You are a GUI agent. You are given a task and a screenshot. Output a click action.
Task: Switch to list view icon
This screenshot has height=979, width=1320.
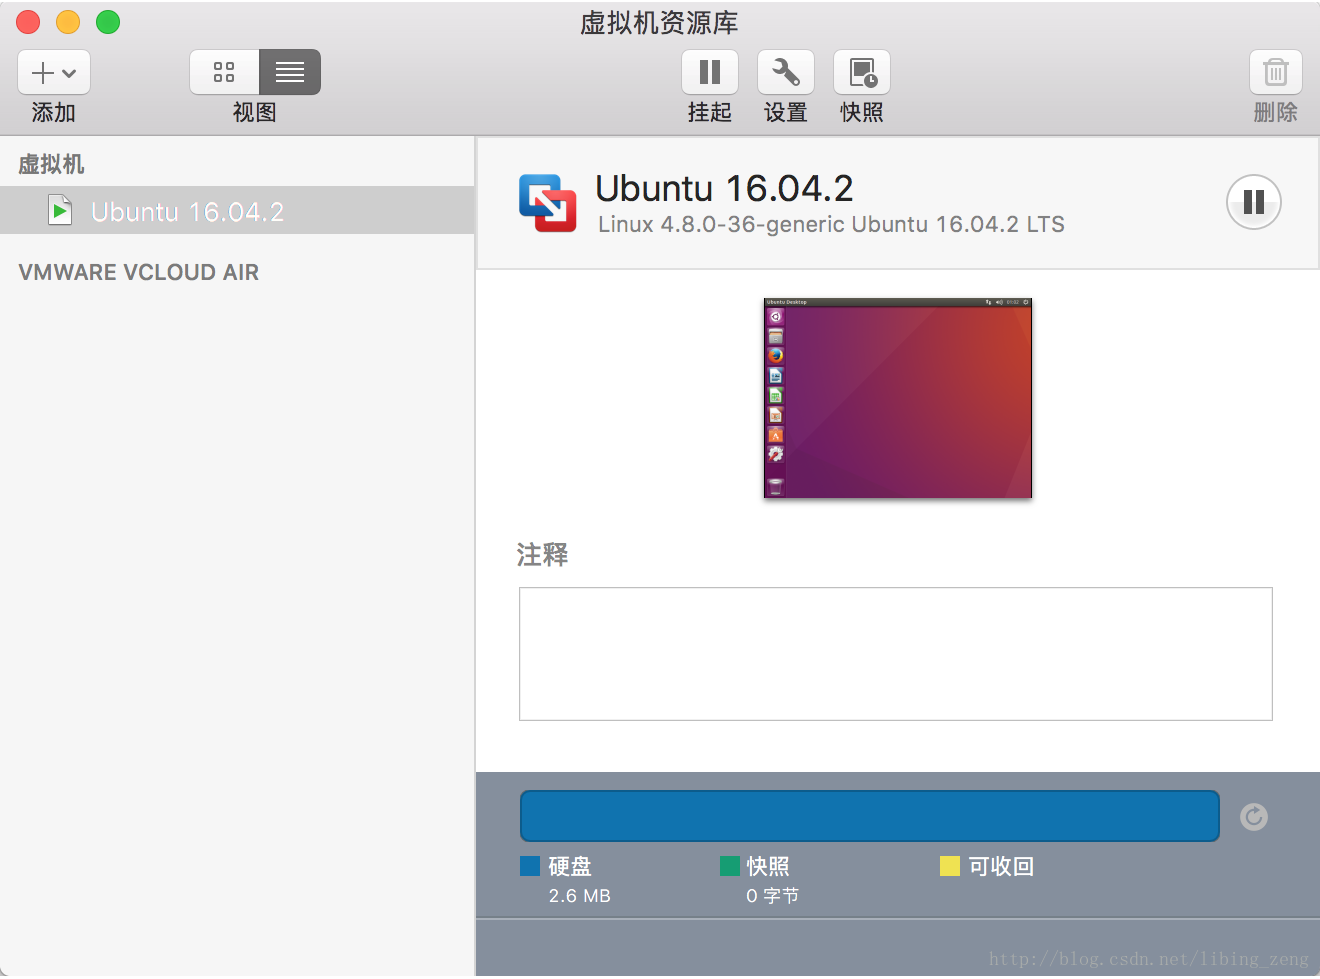click(x=290, y=72)
